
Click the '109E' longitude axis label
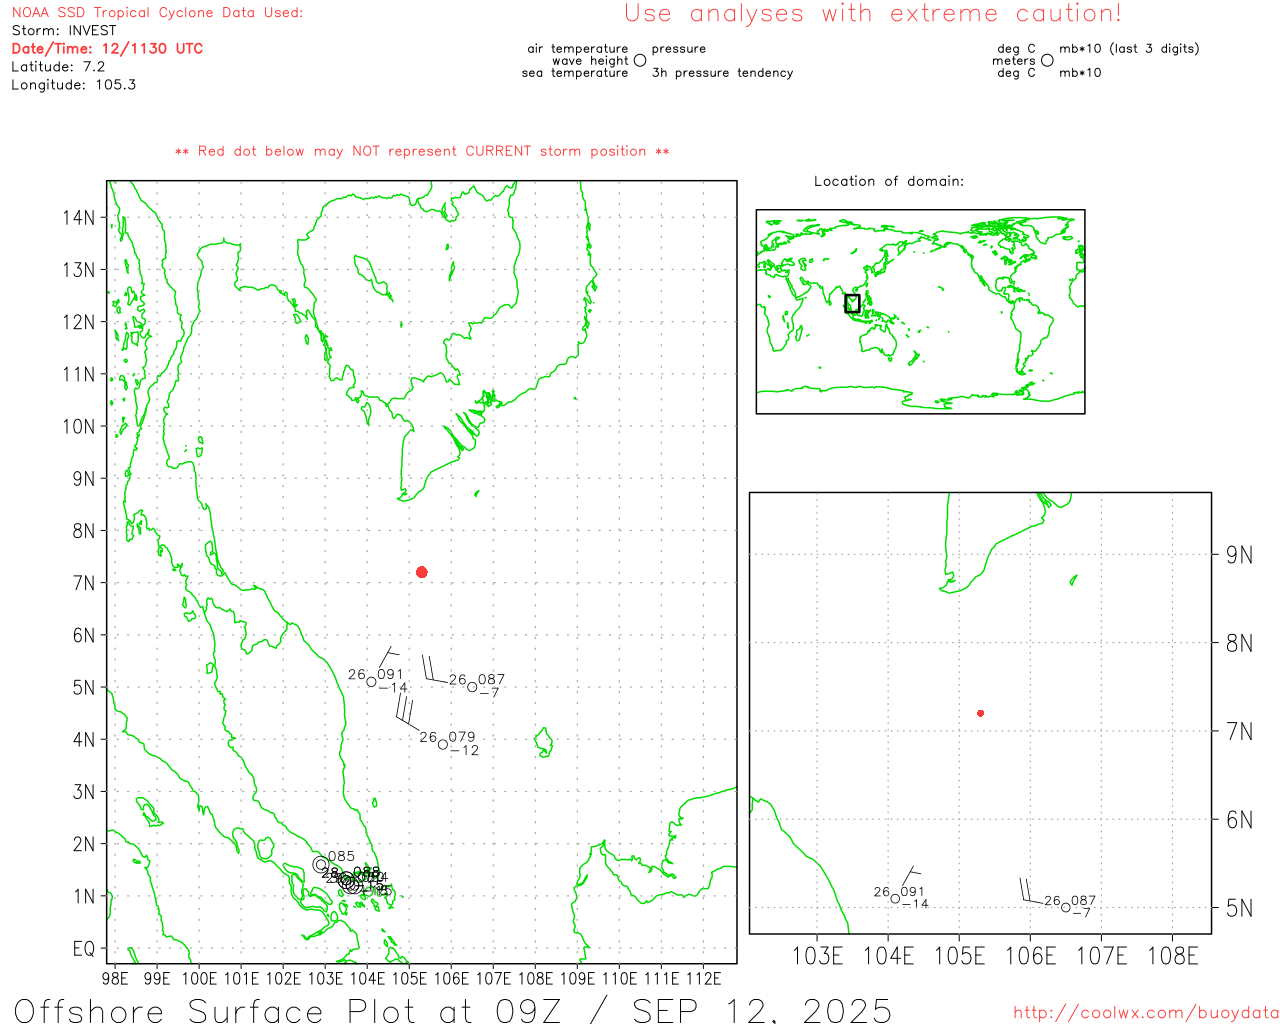tap(577, 978)
